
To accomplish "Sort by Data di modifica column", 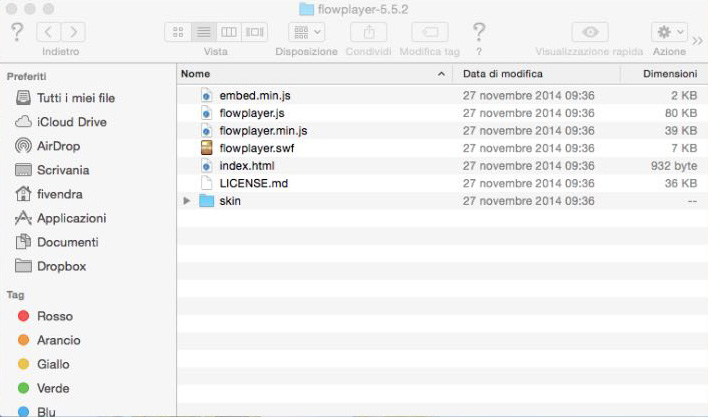I will [x=534, y=74].
